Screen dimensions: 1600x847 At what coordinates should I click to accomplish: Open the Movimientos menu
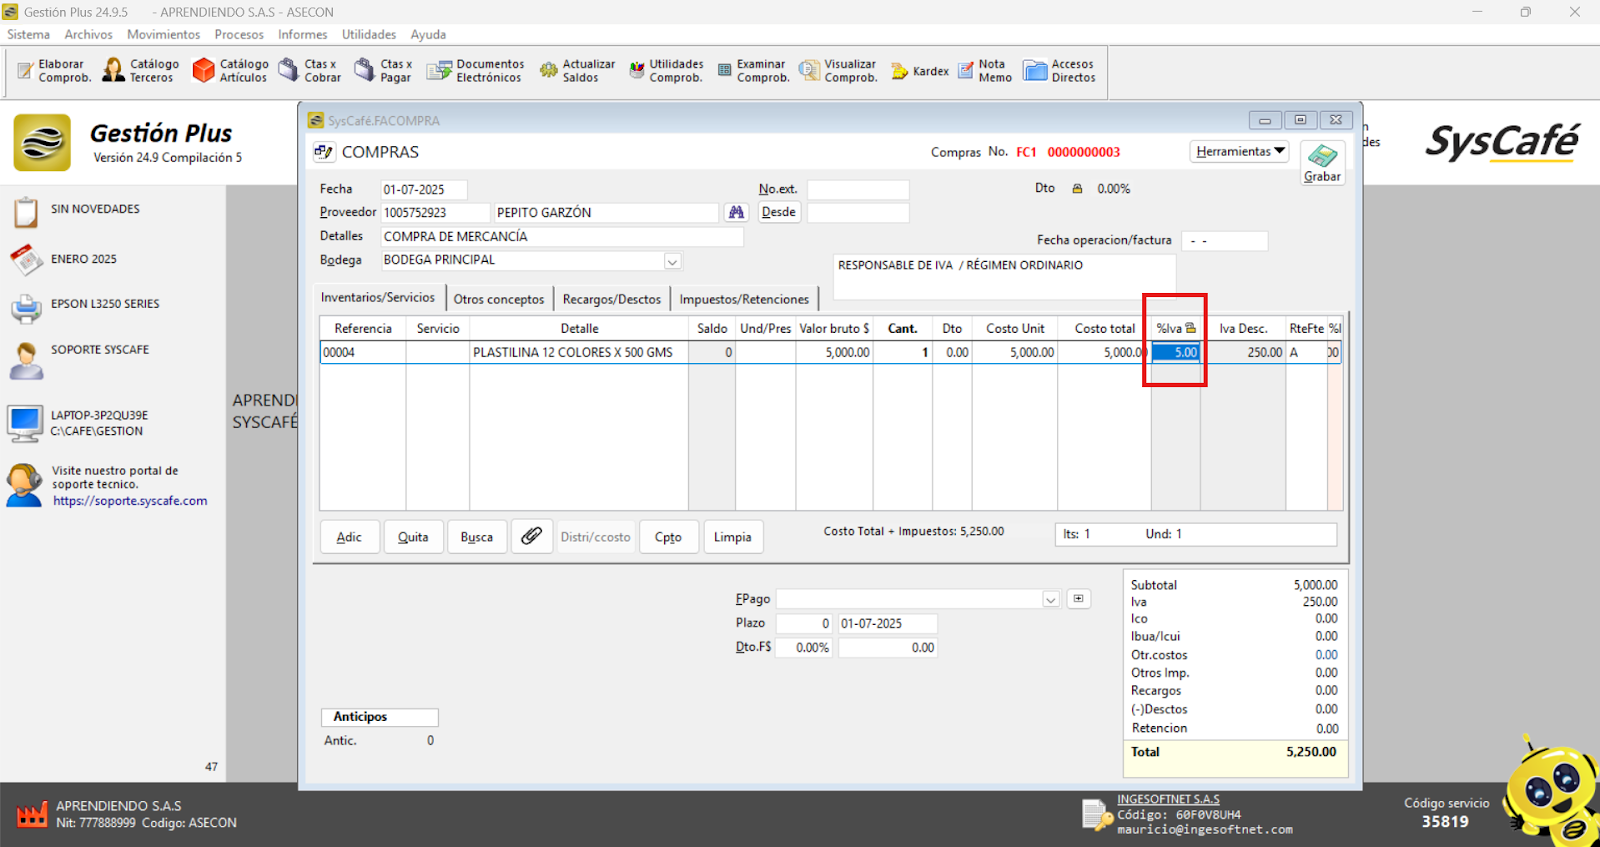coord(163,34)
